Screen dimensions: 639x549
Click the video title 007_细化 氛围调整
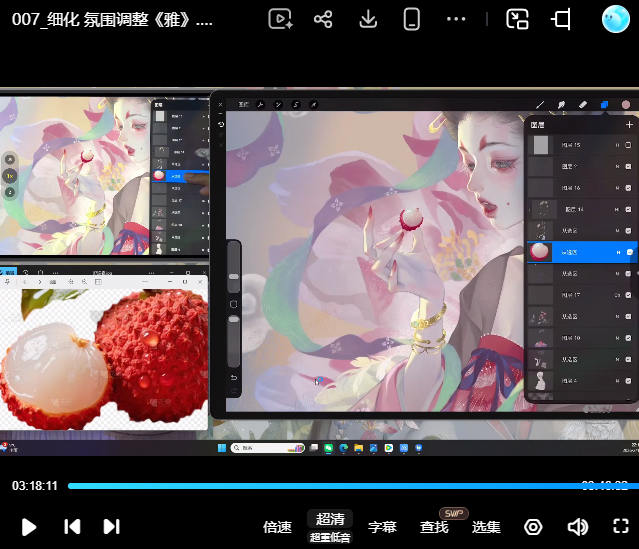tap(112, 19)
